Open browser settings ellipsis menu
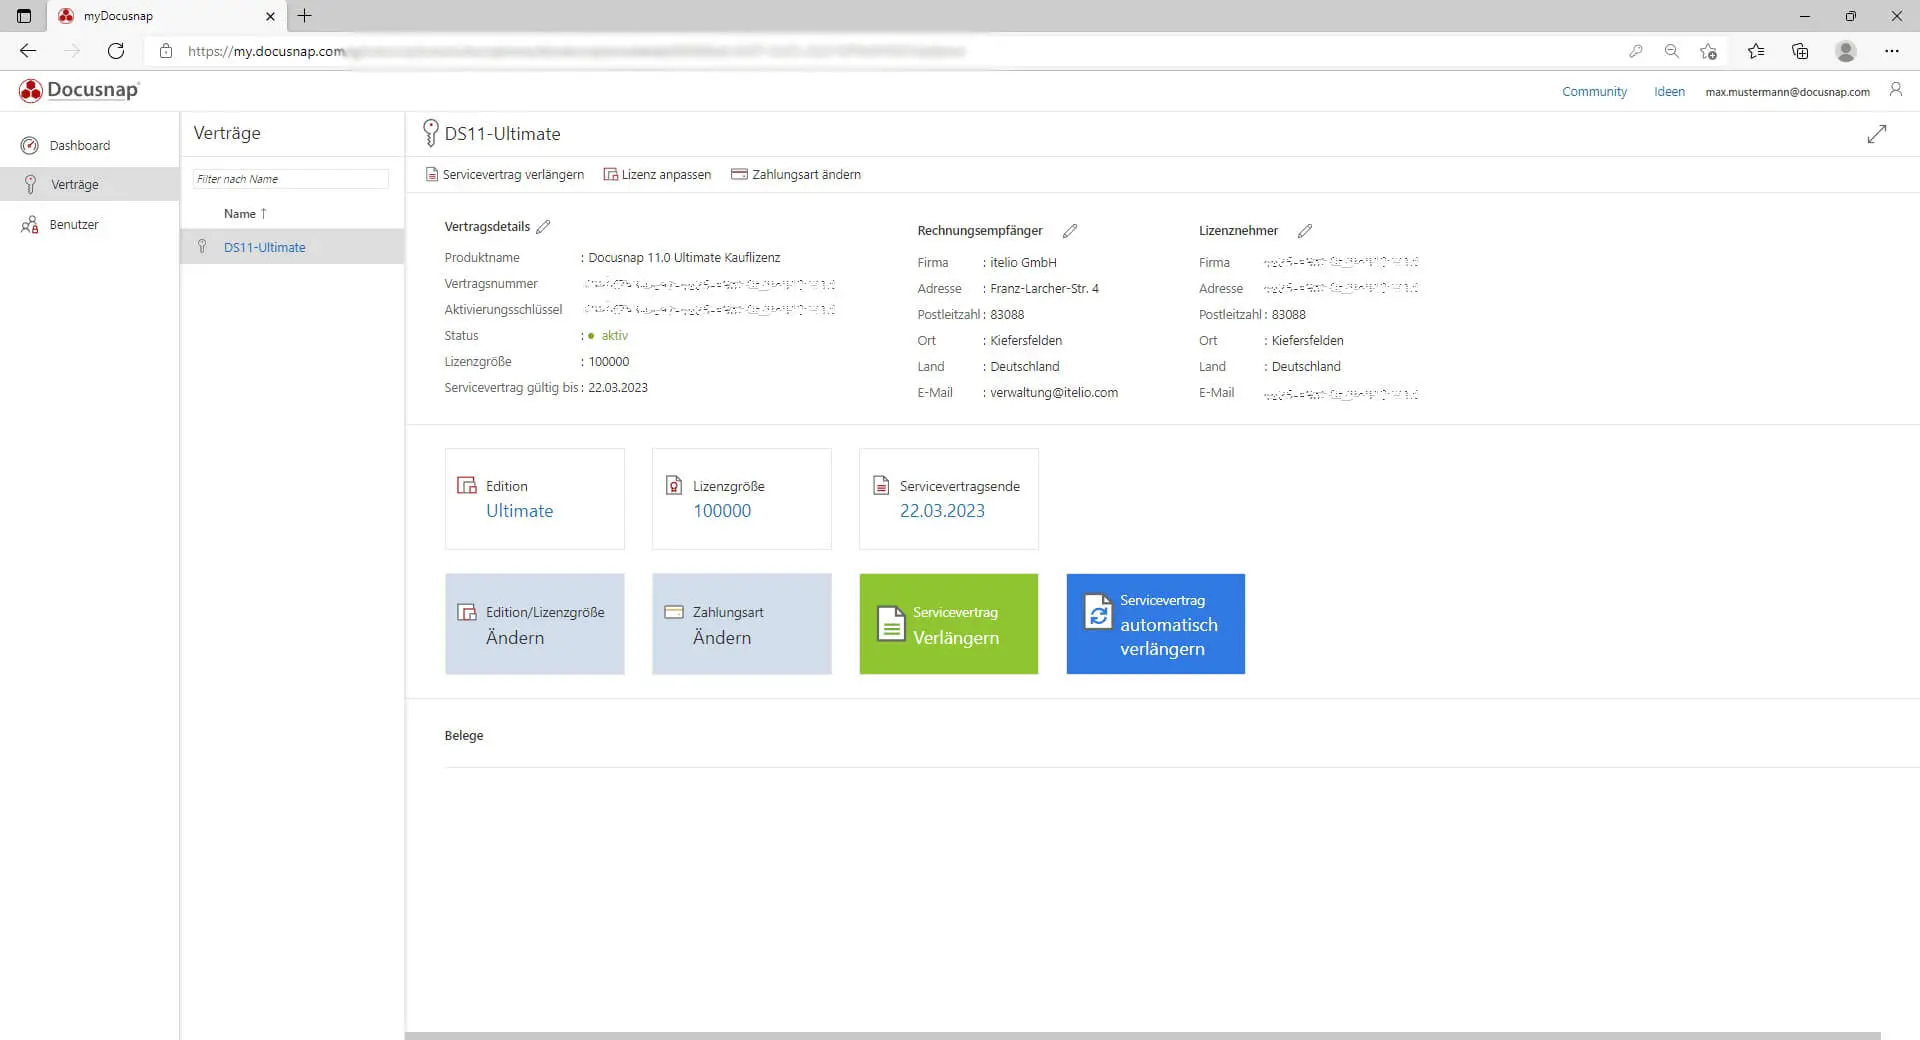Screen dimensions: 1920x1040 (x=1892, y=51)
